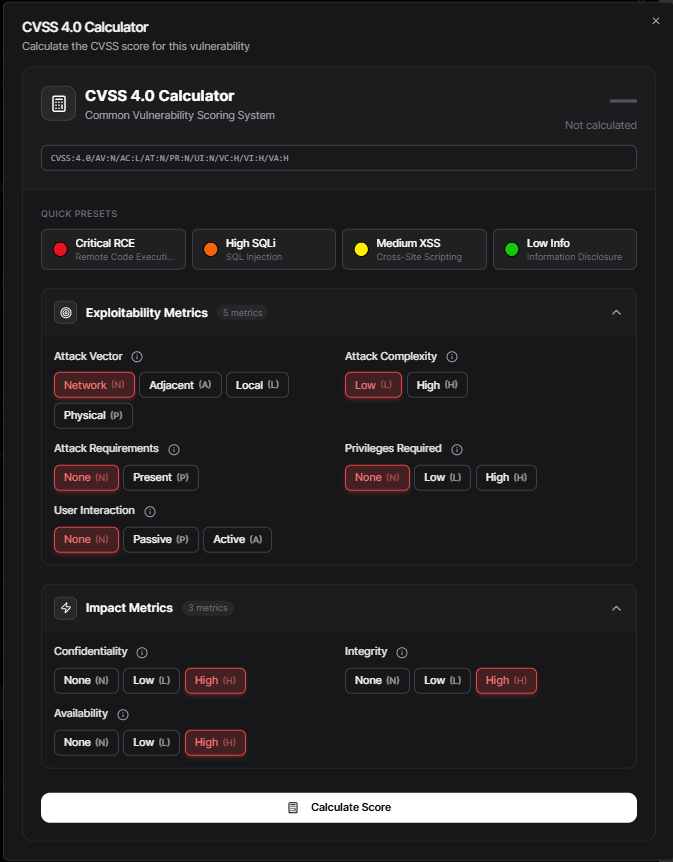Close the CVSS 4.0 Calculator dialog
This screenshot has height=862, width=673.
655,21
